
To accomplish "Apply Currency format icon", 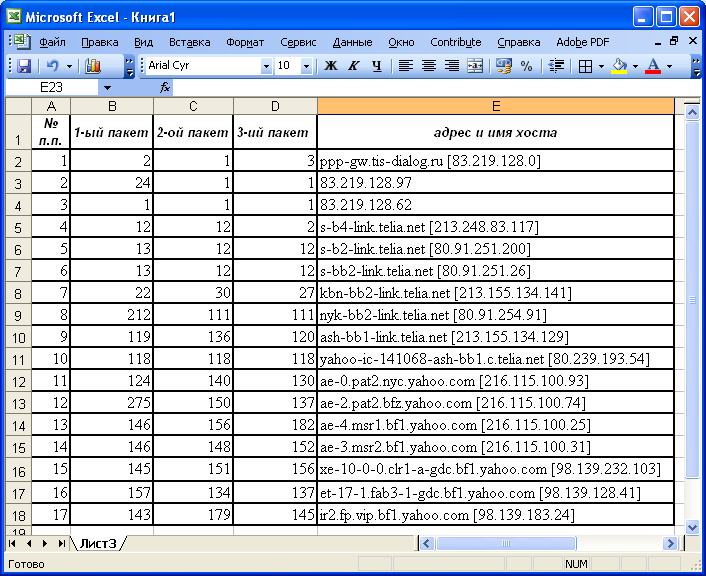I will tap(503, 66).
